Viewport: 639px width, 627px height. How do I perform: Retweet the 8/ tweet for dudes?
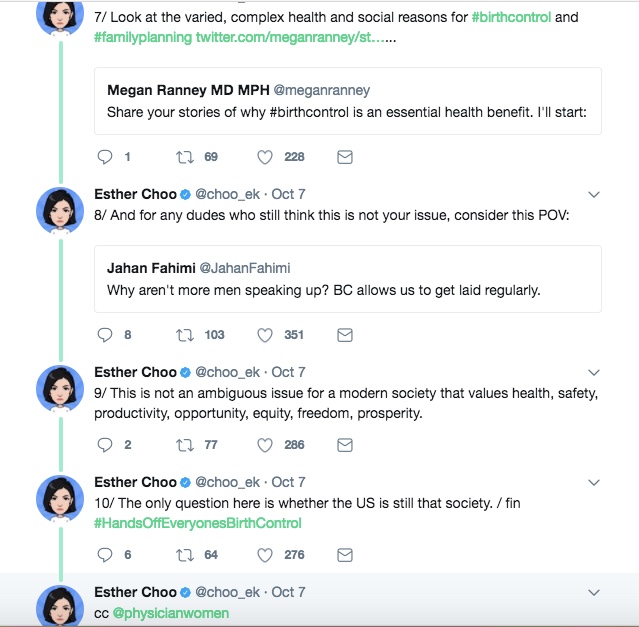(x=185, y=335)
